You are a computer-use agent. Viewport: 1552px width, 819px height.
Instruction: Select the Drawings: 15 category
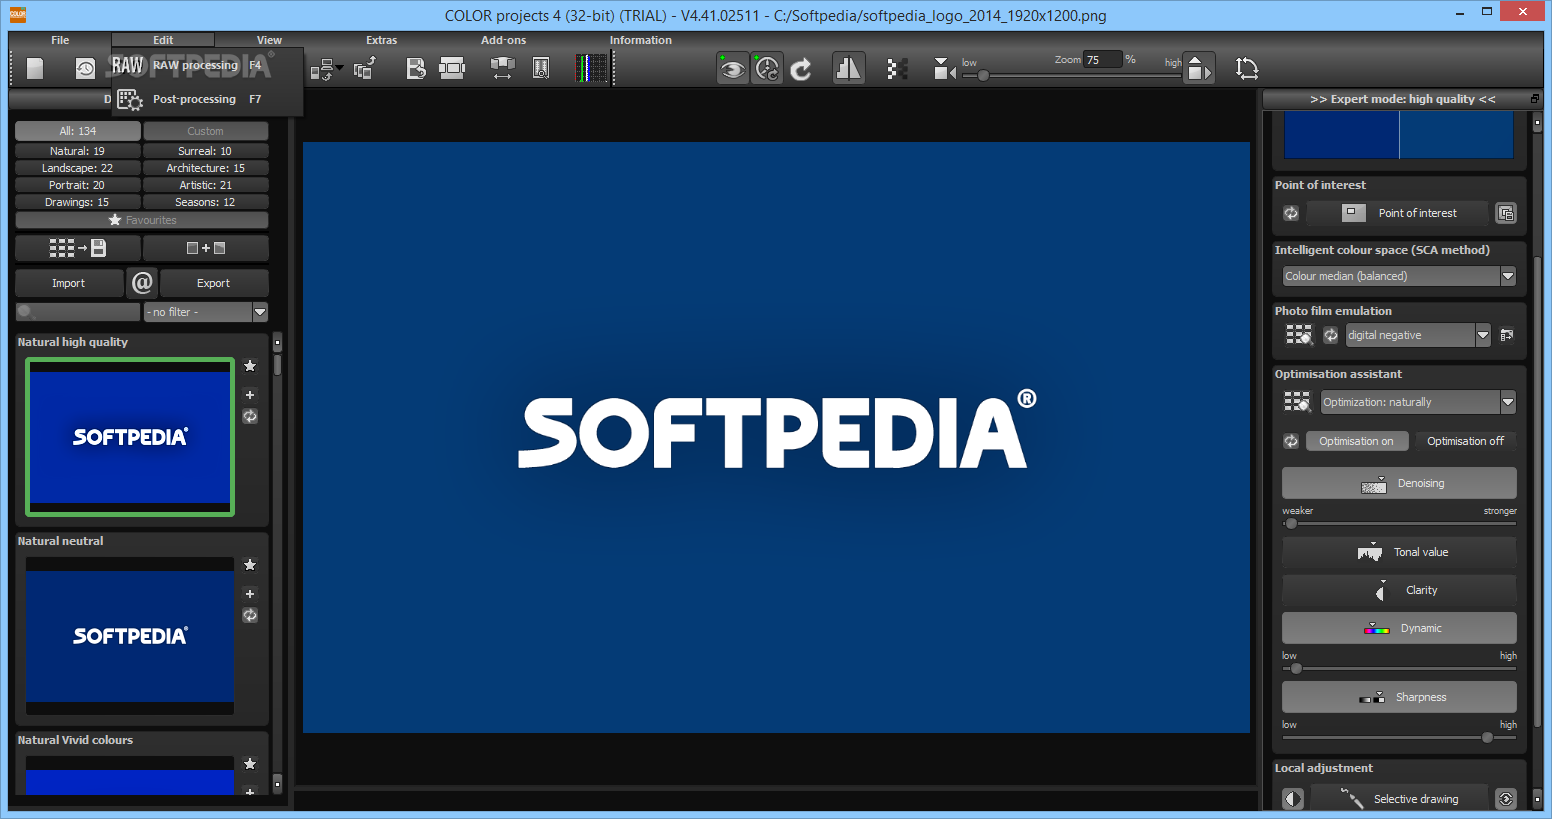pos(78,202)
